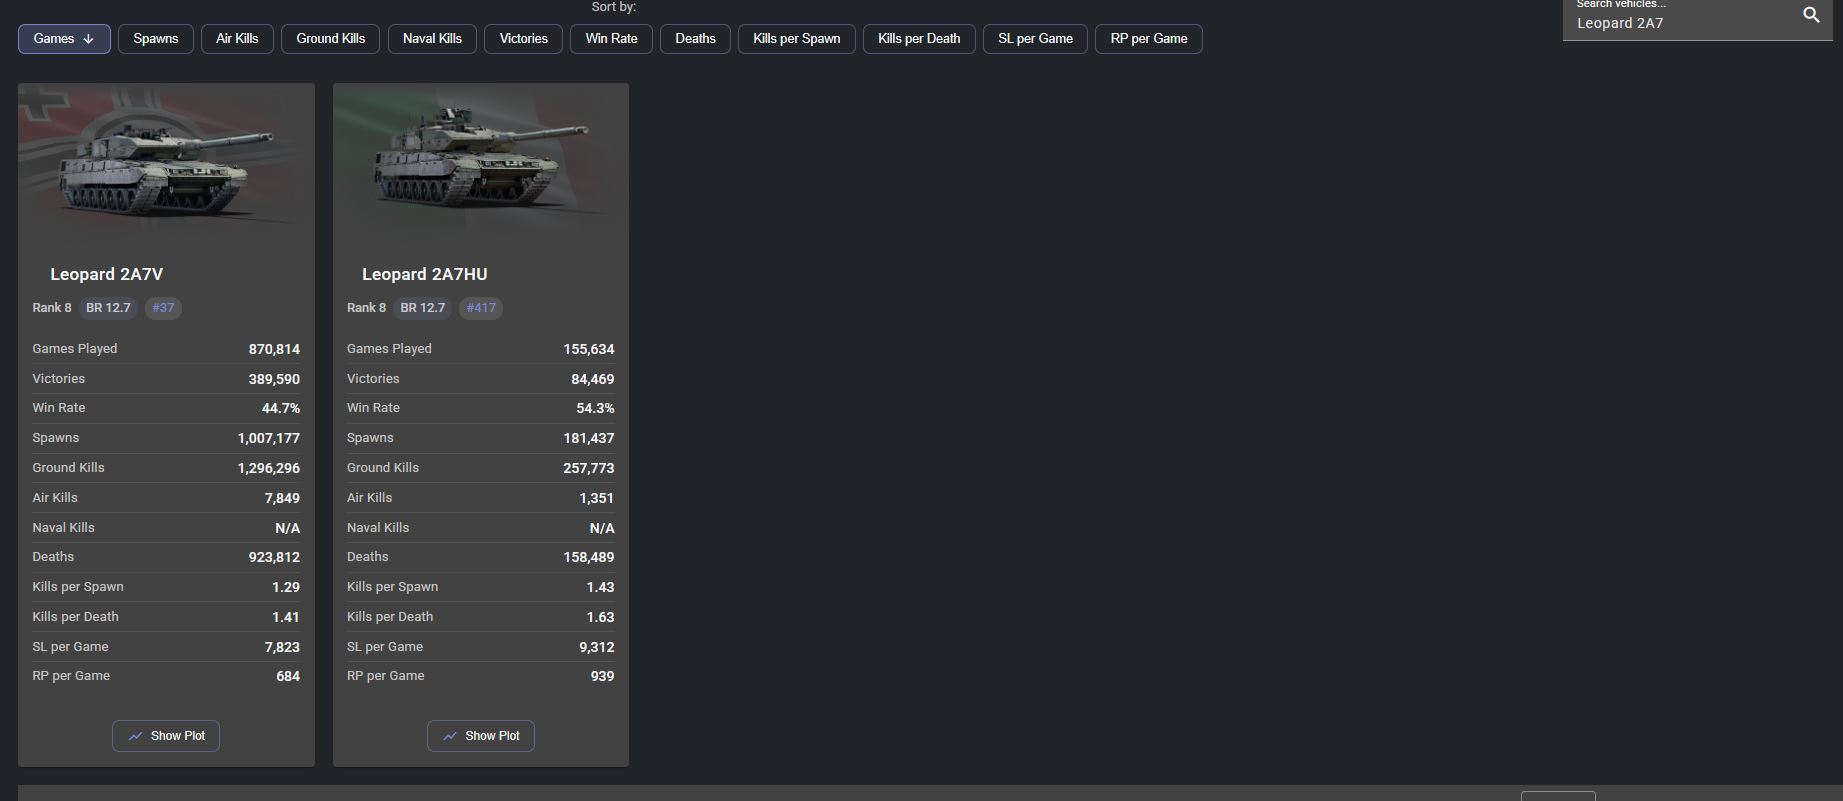Sort by RP per Game
1843x801 pixels.
click(1148, 39)
